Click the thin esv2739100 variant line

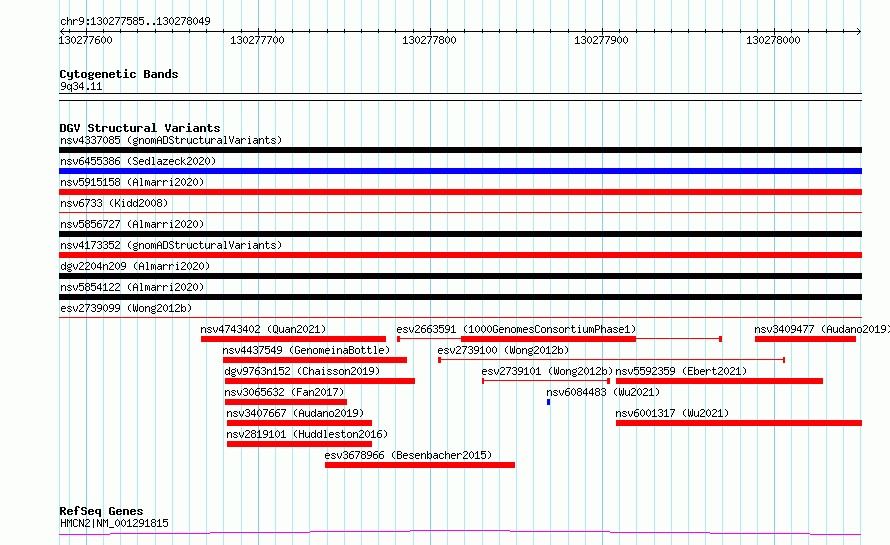[612, 360]
